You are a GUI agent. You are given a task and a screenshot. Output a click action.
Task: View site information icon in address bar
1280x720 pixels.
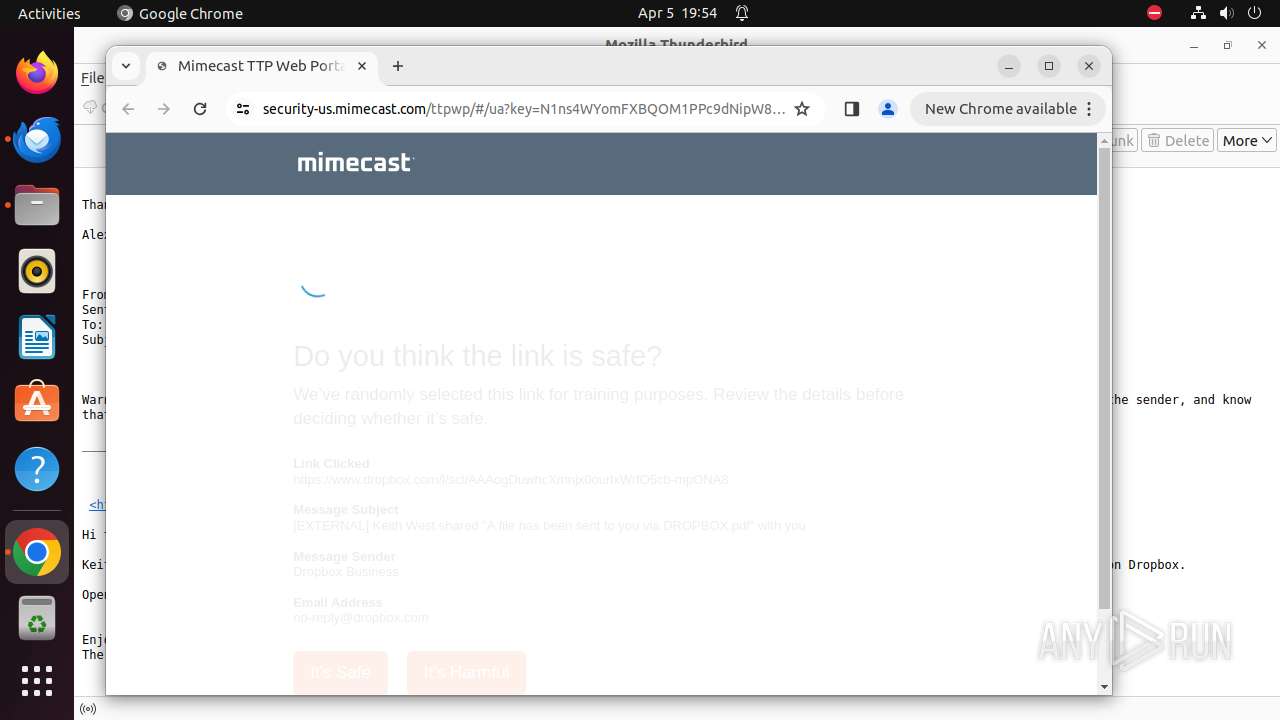click(x=242, y=109)
